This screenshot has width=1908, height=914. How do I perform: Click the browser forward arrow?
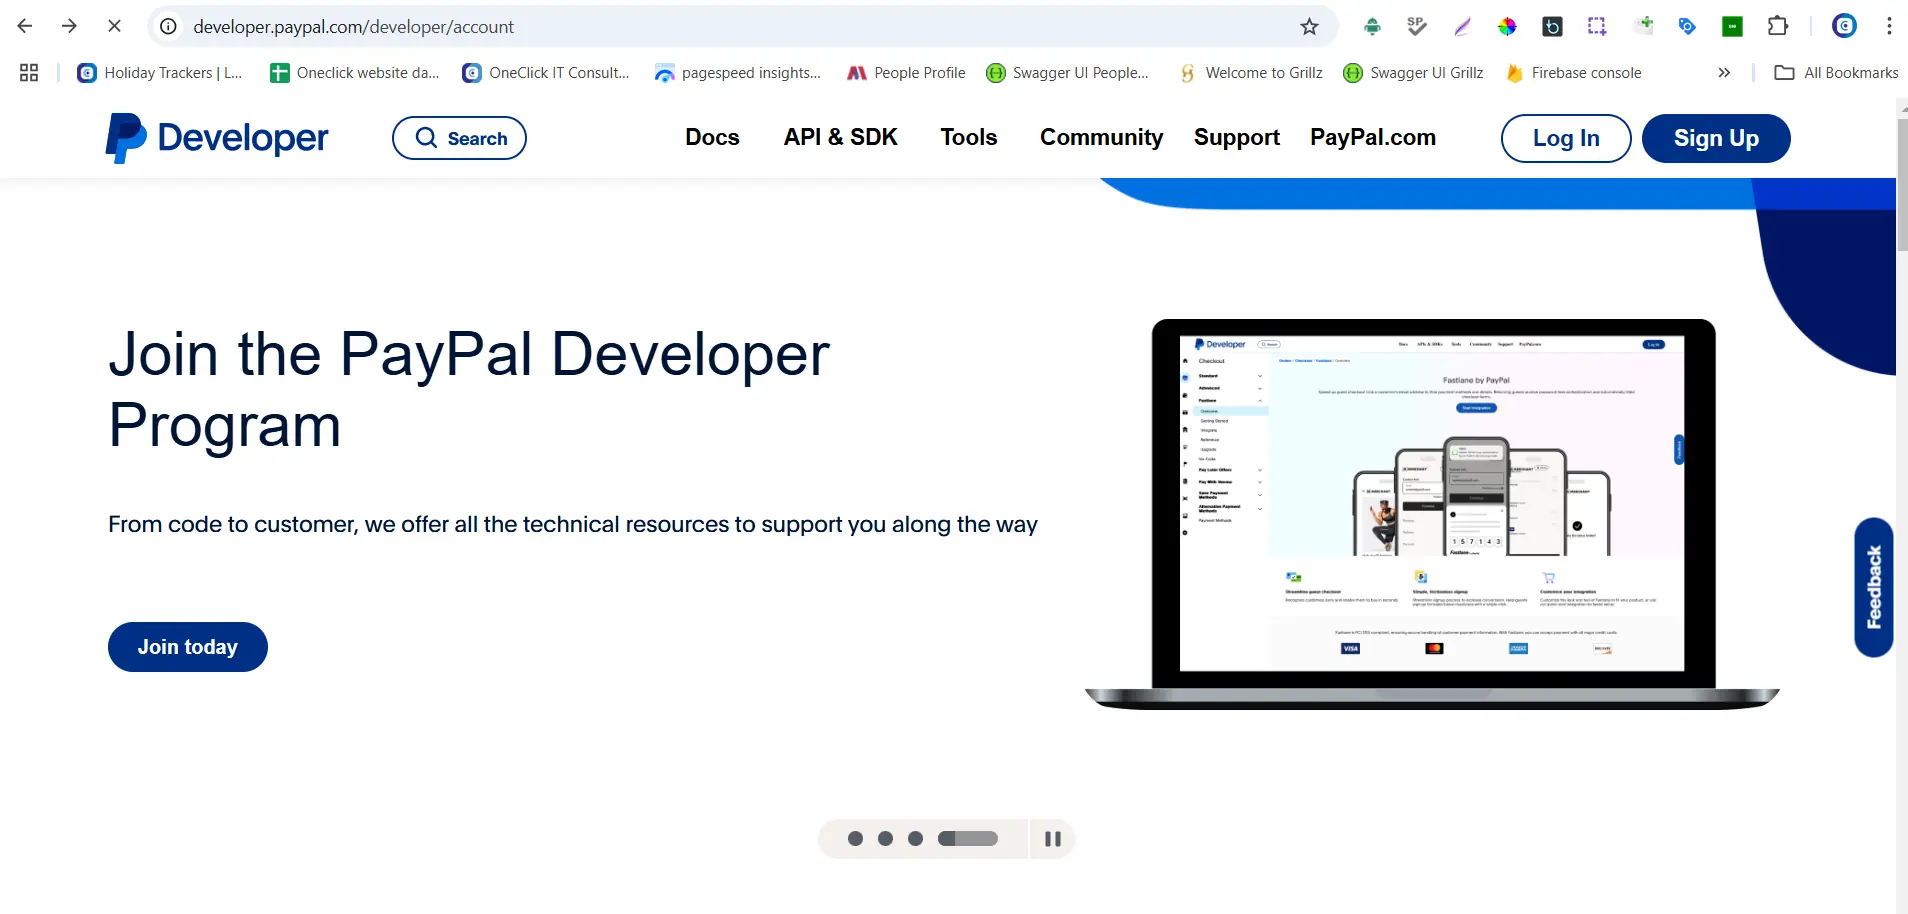point(69,26)
